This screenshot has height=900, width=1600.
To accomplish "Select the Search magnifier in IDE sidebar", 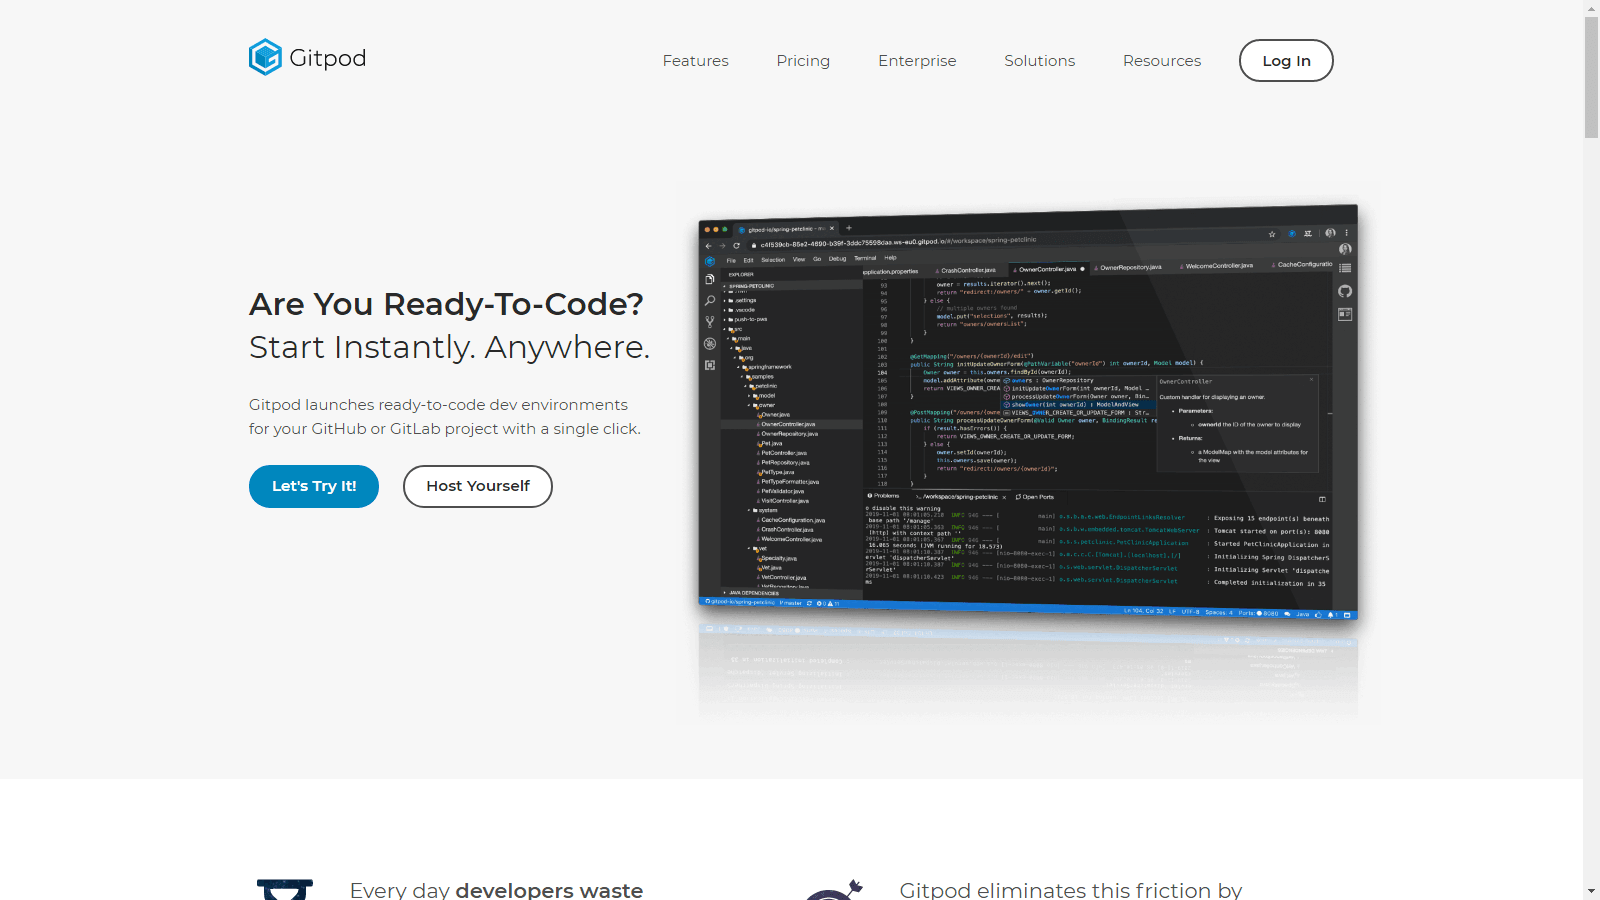I will pyautogui.click(x=710, y=301).
